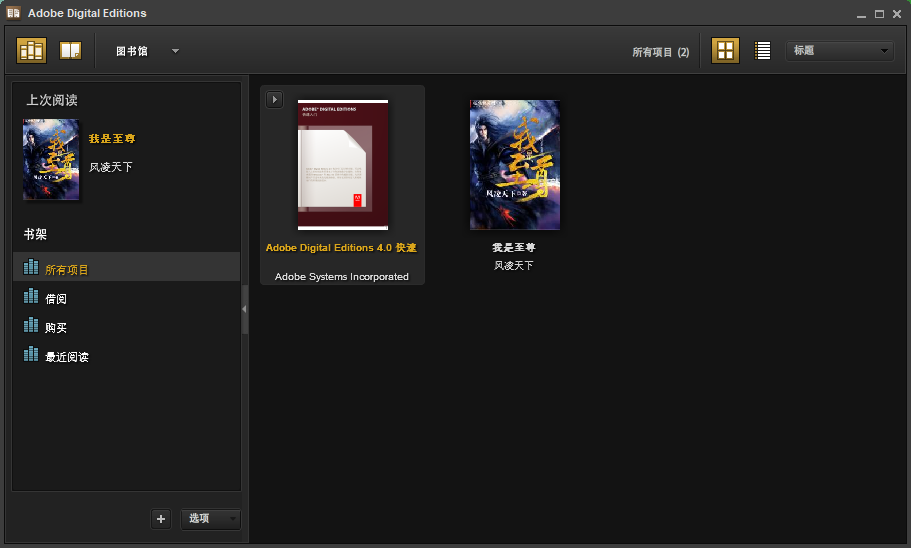Select thumbnail grid view icon
Viewport: 911px width, 548px height.
(725, 51)
